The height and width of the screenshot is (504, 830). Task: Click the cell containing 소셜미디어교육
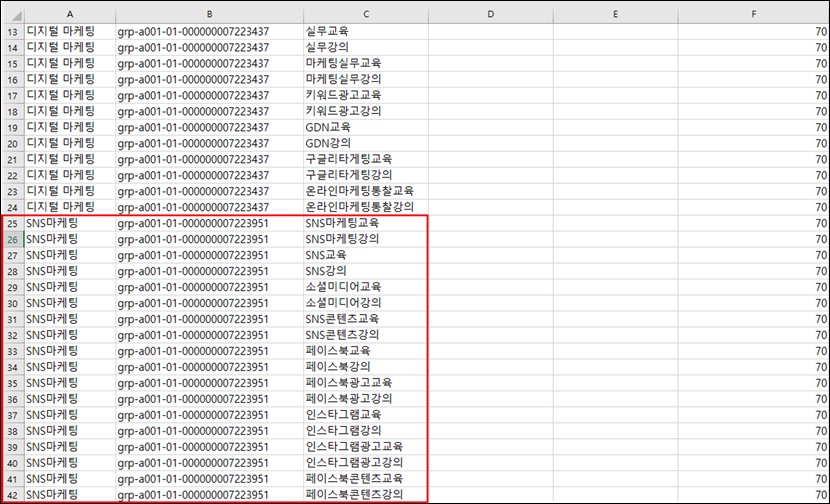366,287
